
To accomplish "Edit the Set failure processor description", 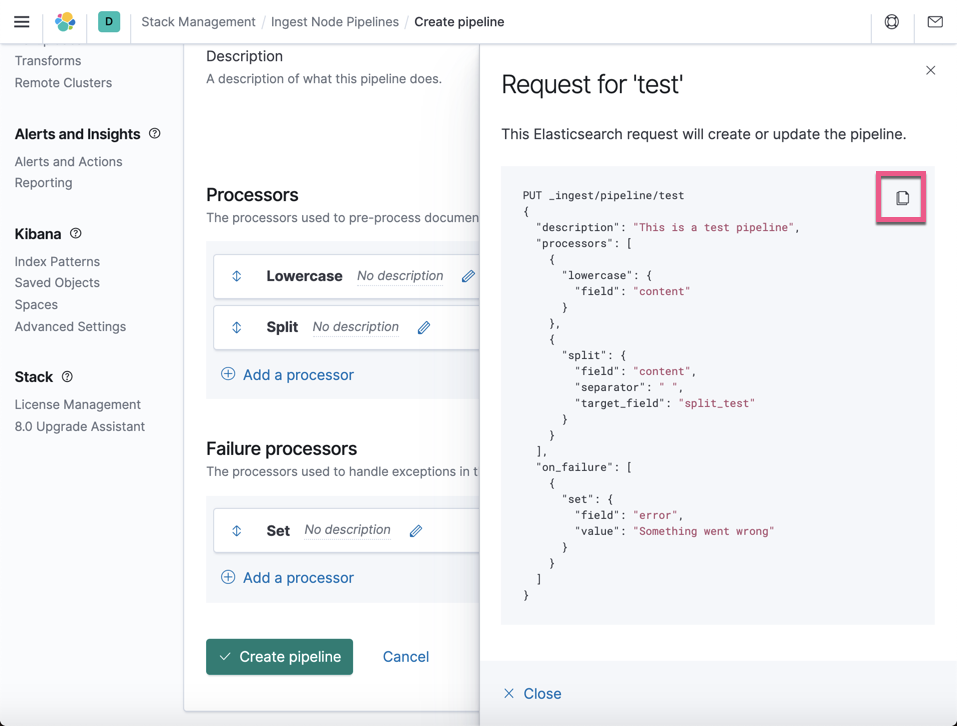I will tap(415, 530).
